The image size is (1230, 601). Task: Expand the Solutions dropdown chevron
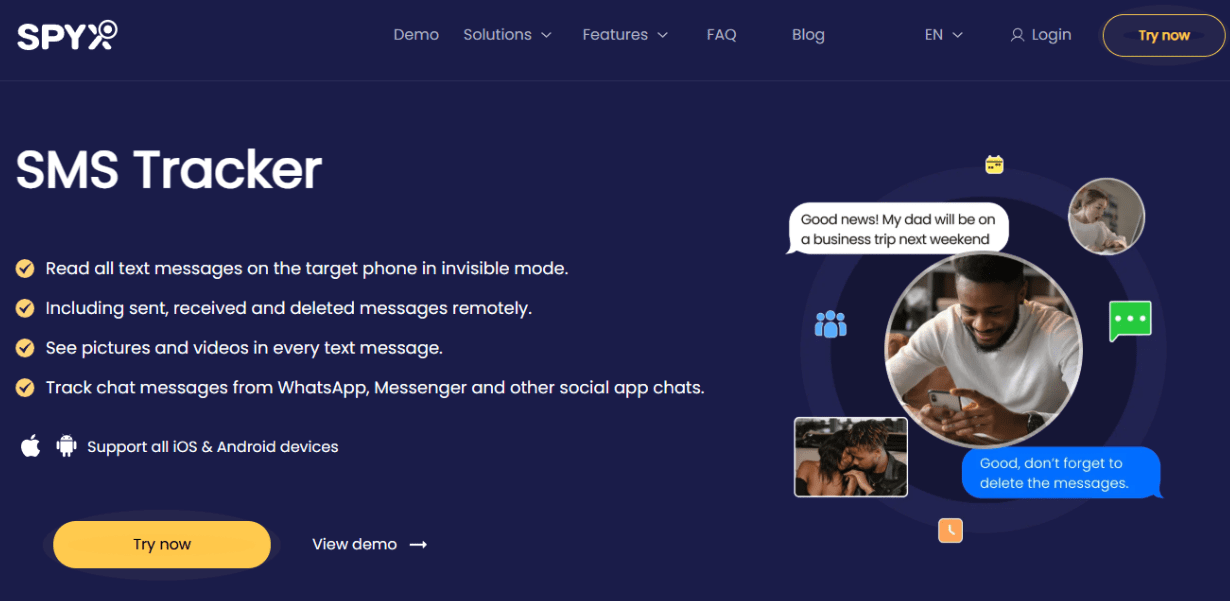click(546, 35)
